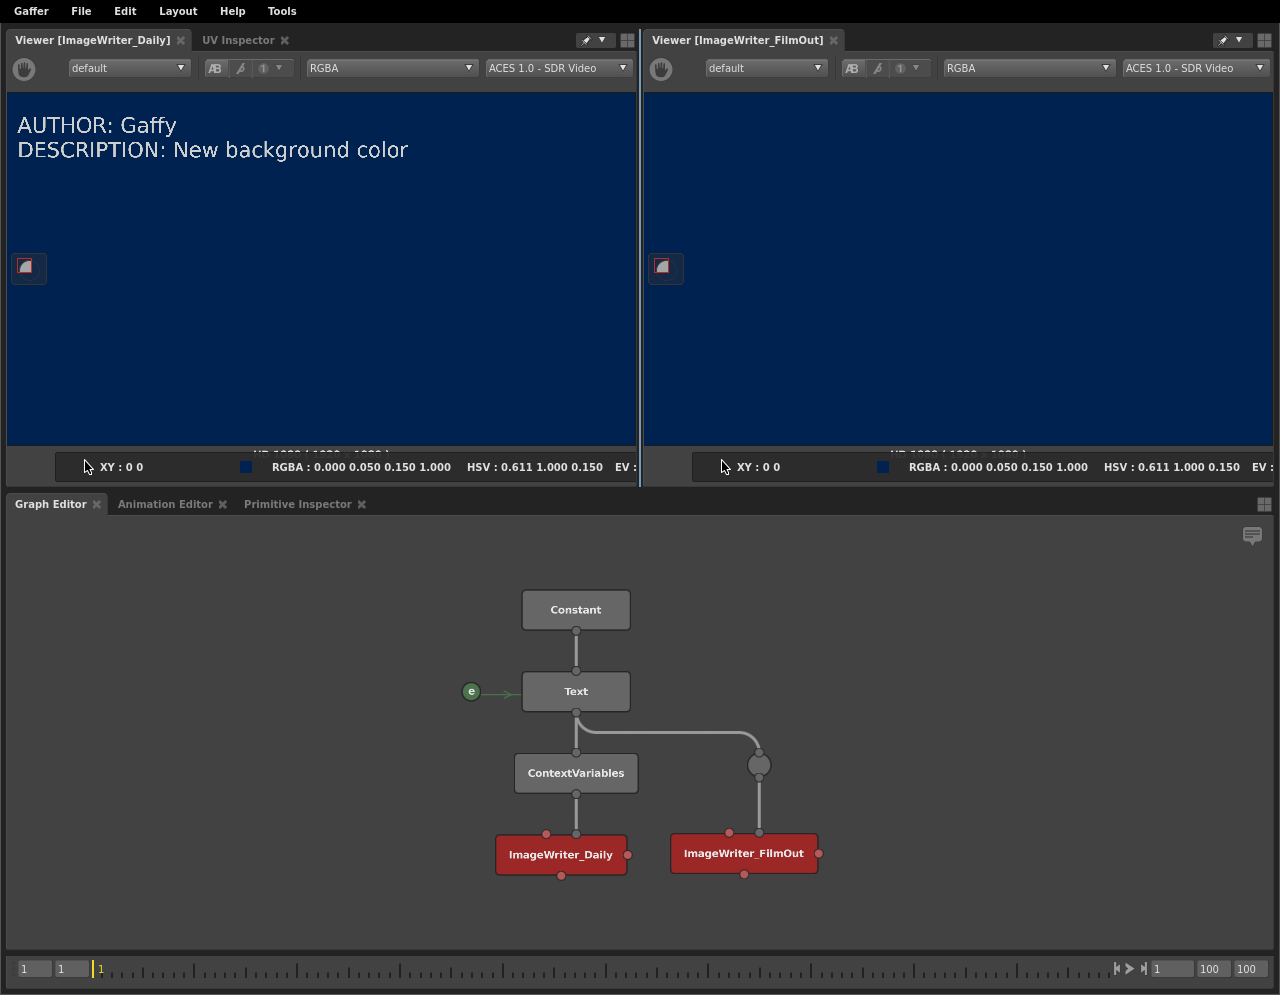Click the pan hand tool in ImageWriter_Daily viewer

click(24, 69)
